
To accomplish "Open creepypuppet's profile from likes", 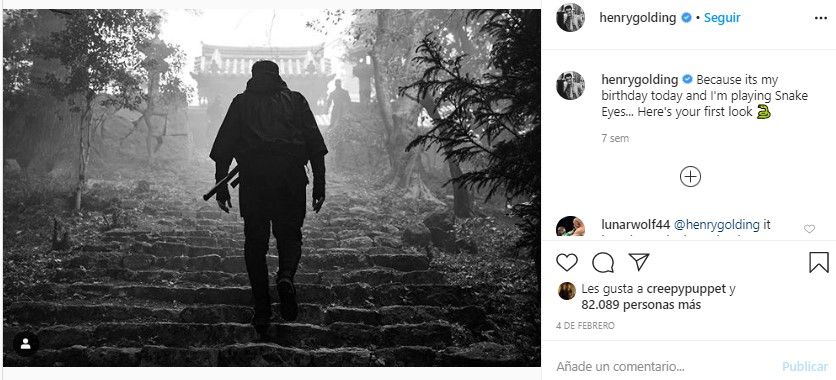I will coord(686,289).
